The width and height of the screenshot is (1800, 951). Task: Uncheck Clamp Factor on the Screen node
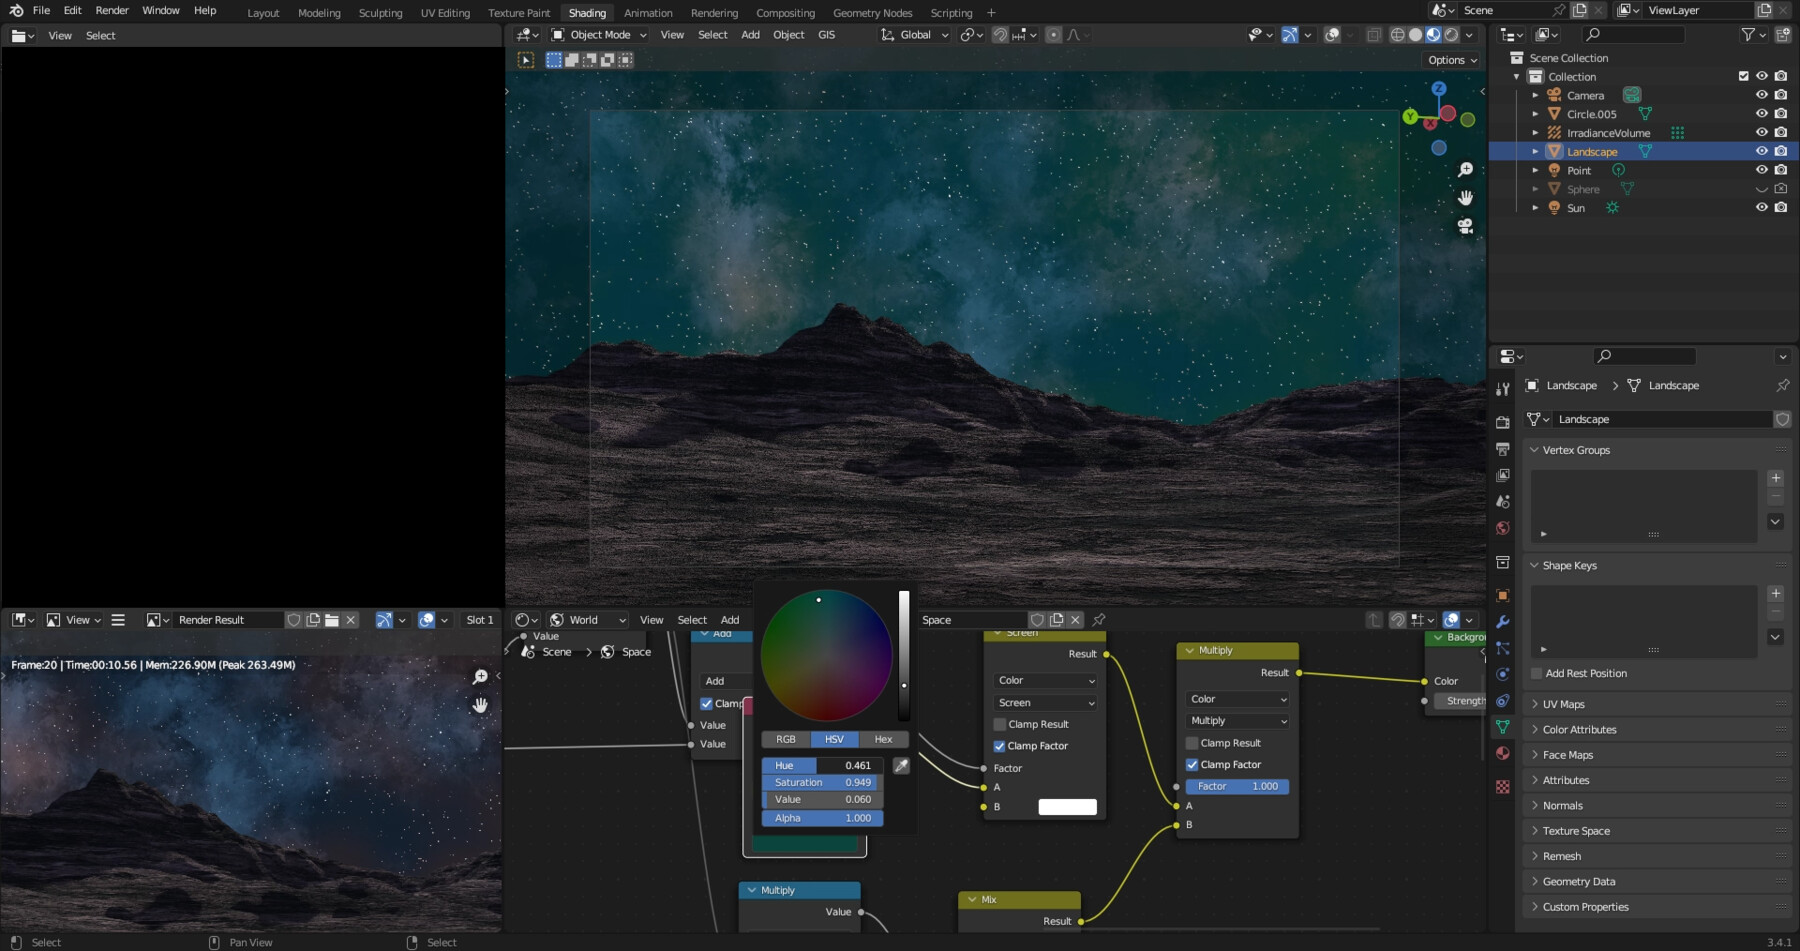pyautogui.click(x=1000, y=746)
